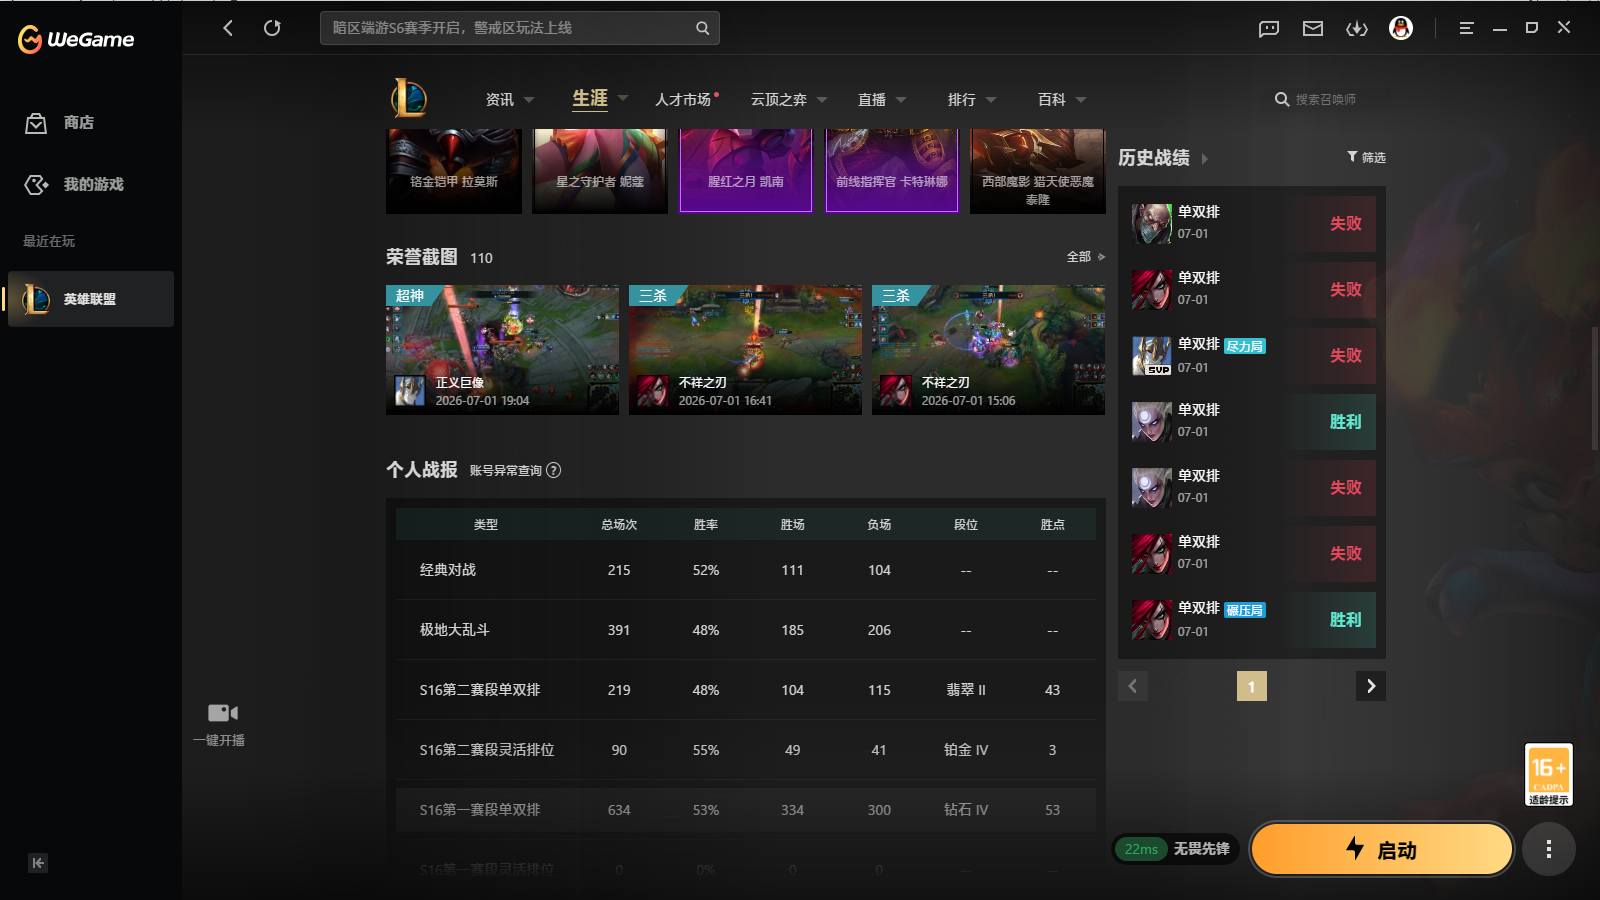Expand the 百科 dropdown arrow
The height and width of the screenshot is (900, 1600).
(x=1081, y=100)
